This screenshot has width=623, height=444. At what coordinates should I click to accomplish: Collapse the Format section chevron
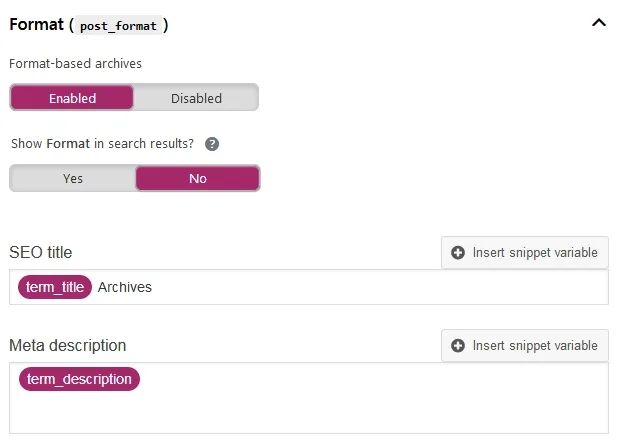point(599,23)
